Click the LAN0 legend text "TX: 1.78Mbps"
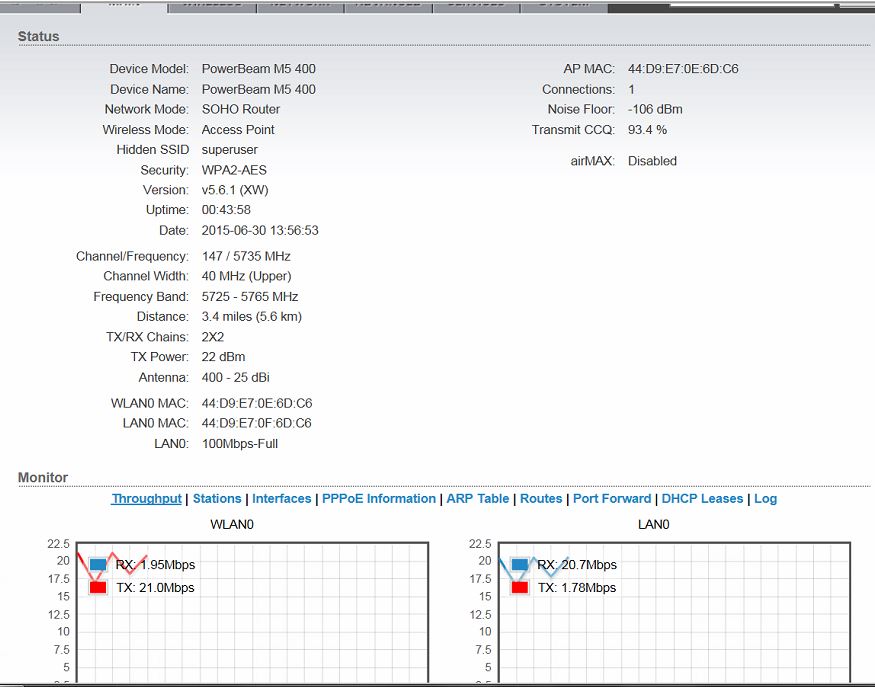The height and width of the screenshot is (687, 875). 577,588
